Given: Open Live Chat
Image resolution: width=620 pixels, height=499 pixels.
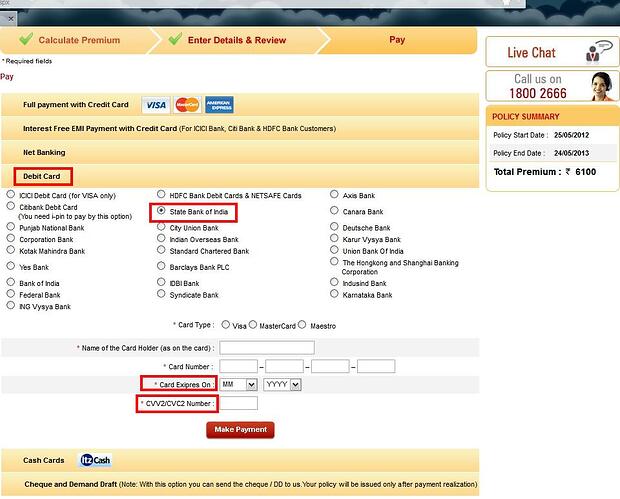Looking at the screenshot, I should (x=552, y=52).
